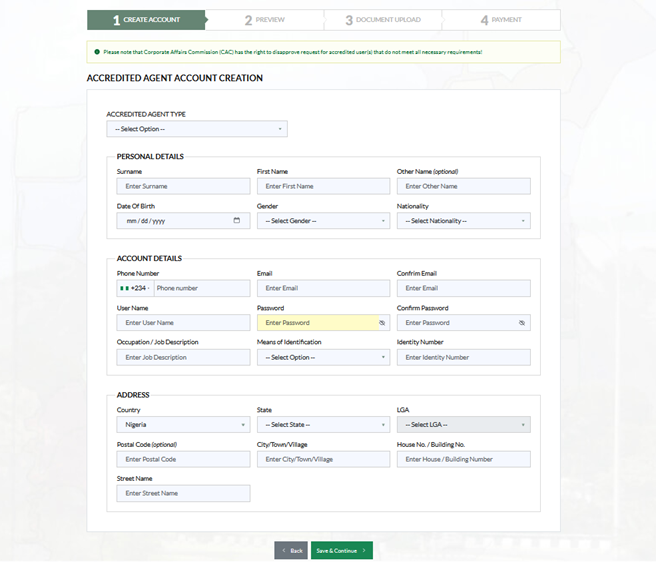Focus the User Name input field
Viewport: 656px width, 562px height.
coord(183,323)
